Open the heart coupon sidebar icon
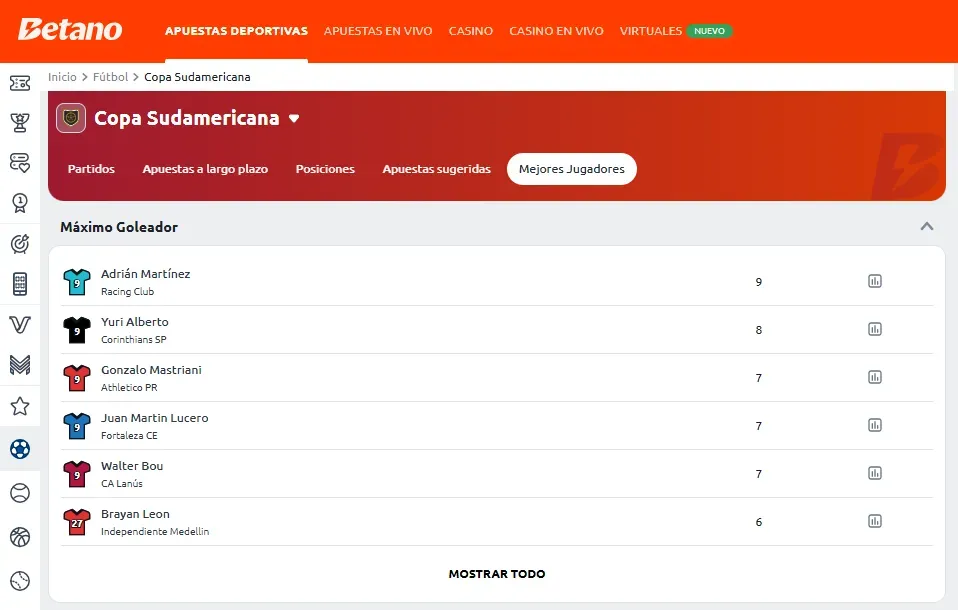The width and height of the screenshot is (958, 610). click(x=20, y=163)
